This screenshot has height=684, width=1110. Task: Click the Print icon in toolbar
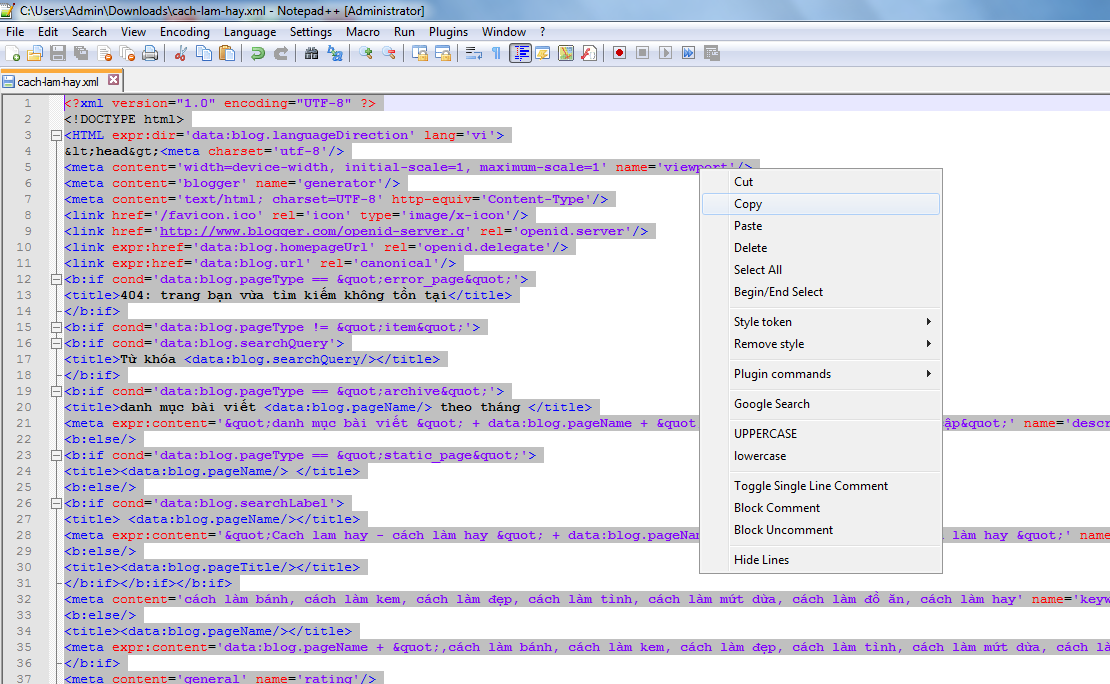(x=150, y=53)
